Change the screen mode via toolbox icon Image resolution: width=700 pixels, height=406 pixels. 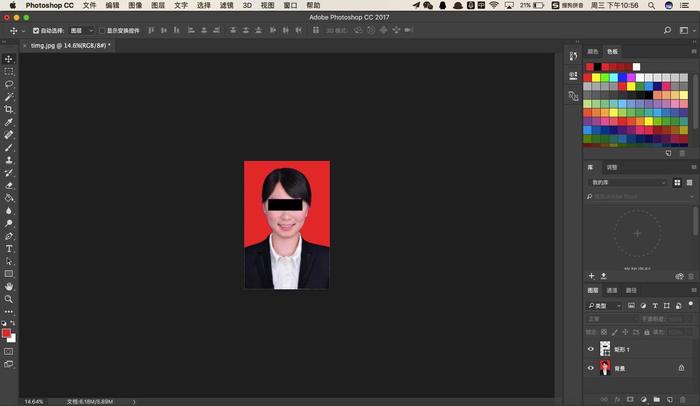8,364
